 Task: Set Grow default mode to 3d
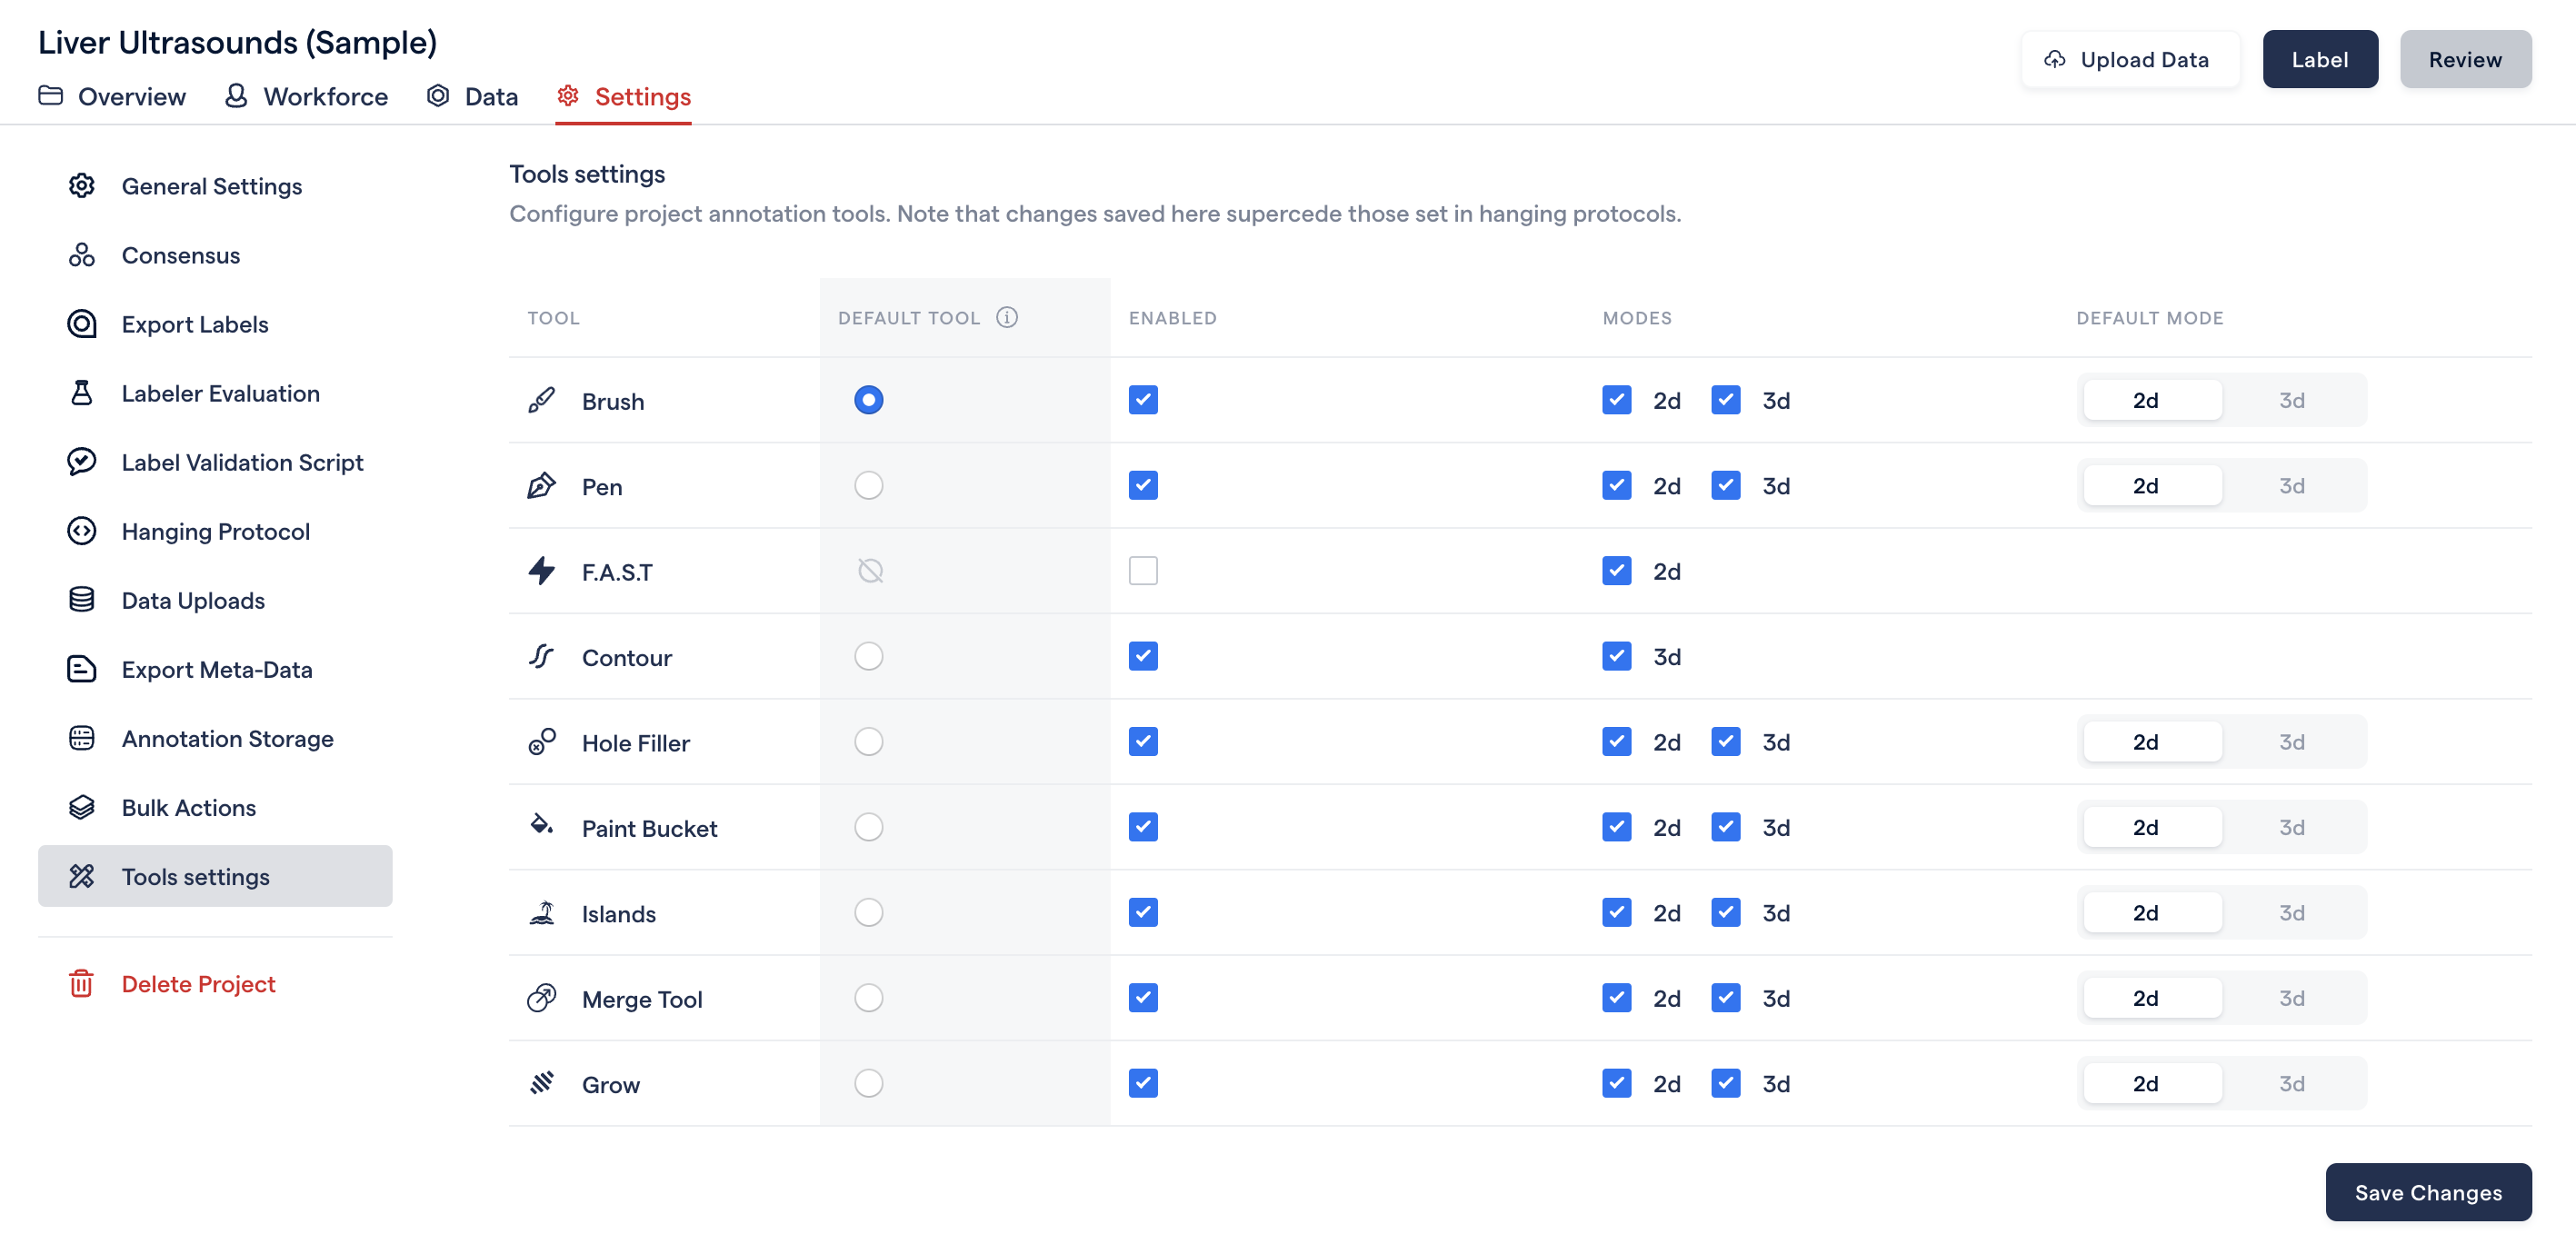point(2292,1083)
